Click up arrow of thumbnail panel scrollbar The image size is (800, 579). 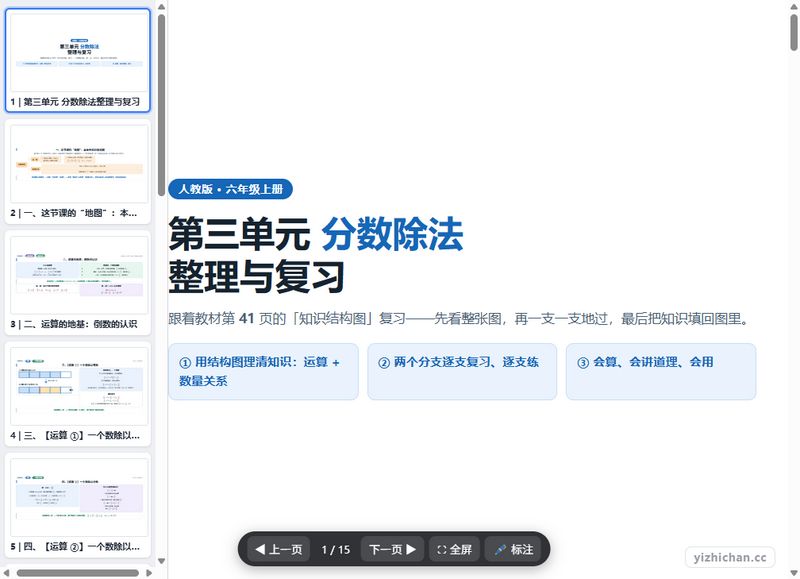[161, 7]
